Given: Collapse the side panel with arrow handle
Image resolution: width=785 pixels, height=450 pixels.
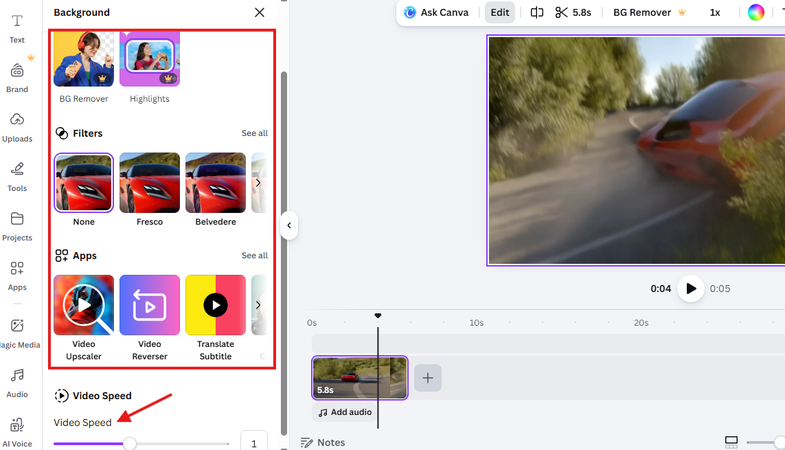Looking at the screenshot, I should pos(289,225).
